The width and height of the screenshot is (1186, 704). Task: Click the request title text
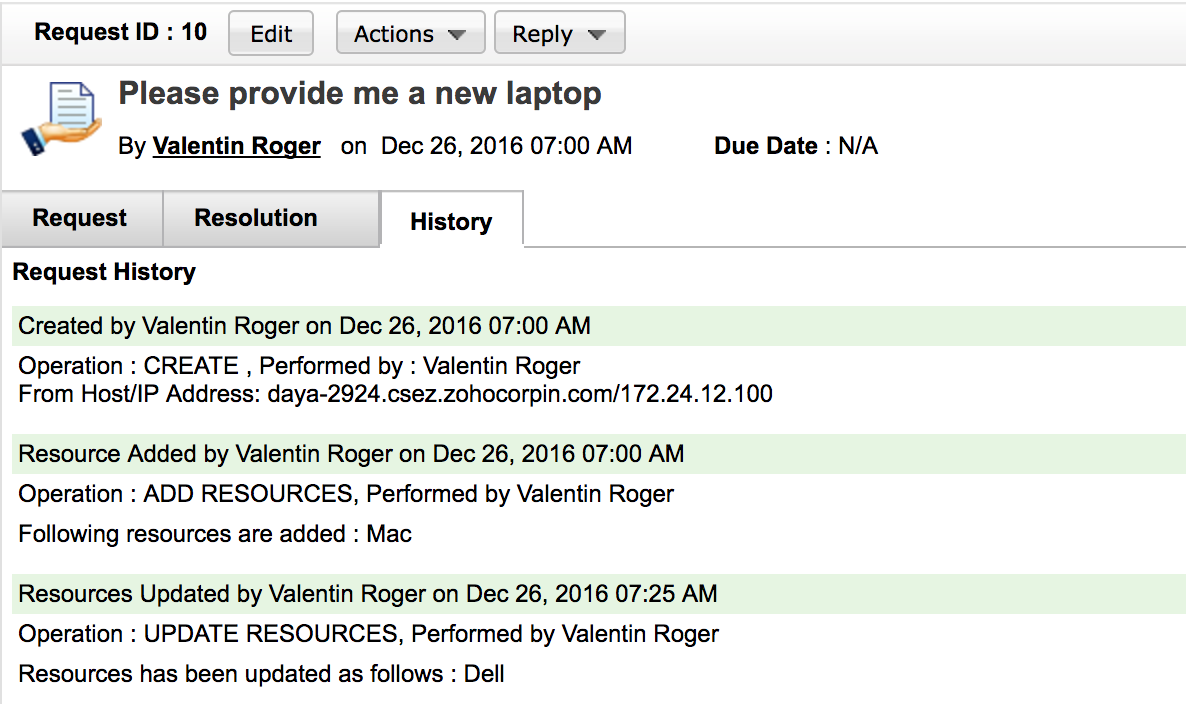pyautogui.click(x=360, y=93)
